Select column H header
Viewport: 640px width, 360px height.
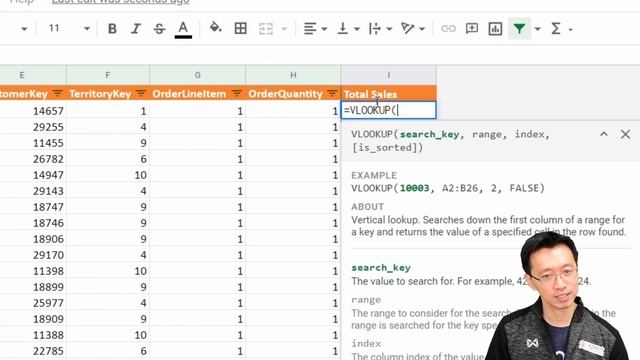tap(293, 75)
